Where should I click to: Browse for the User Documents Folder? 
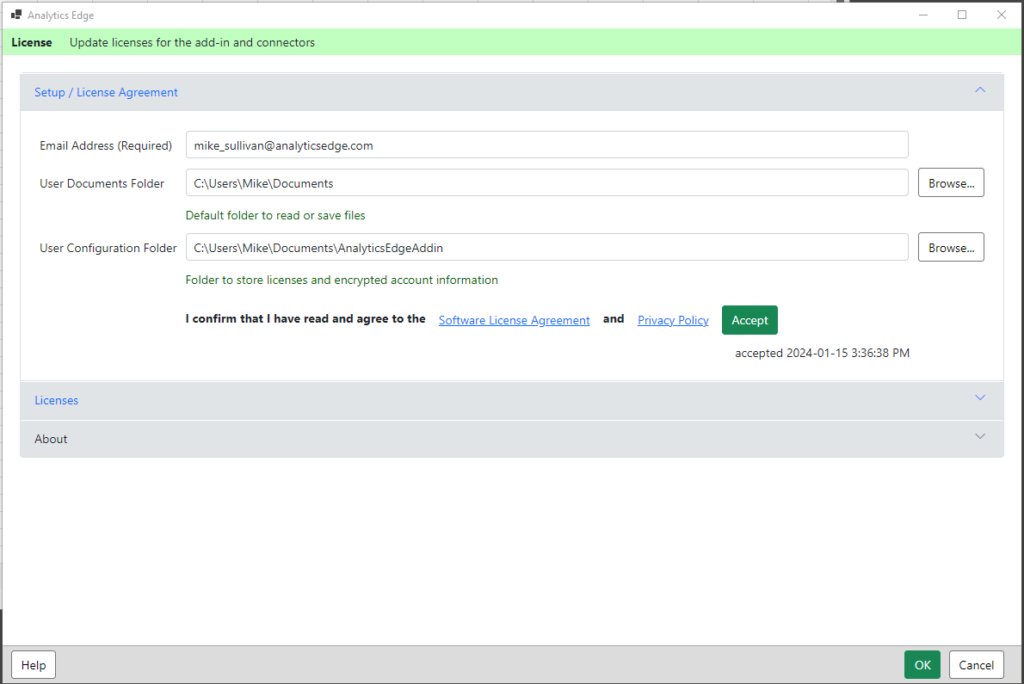pos(951,183)
